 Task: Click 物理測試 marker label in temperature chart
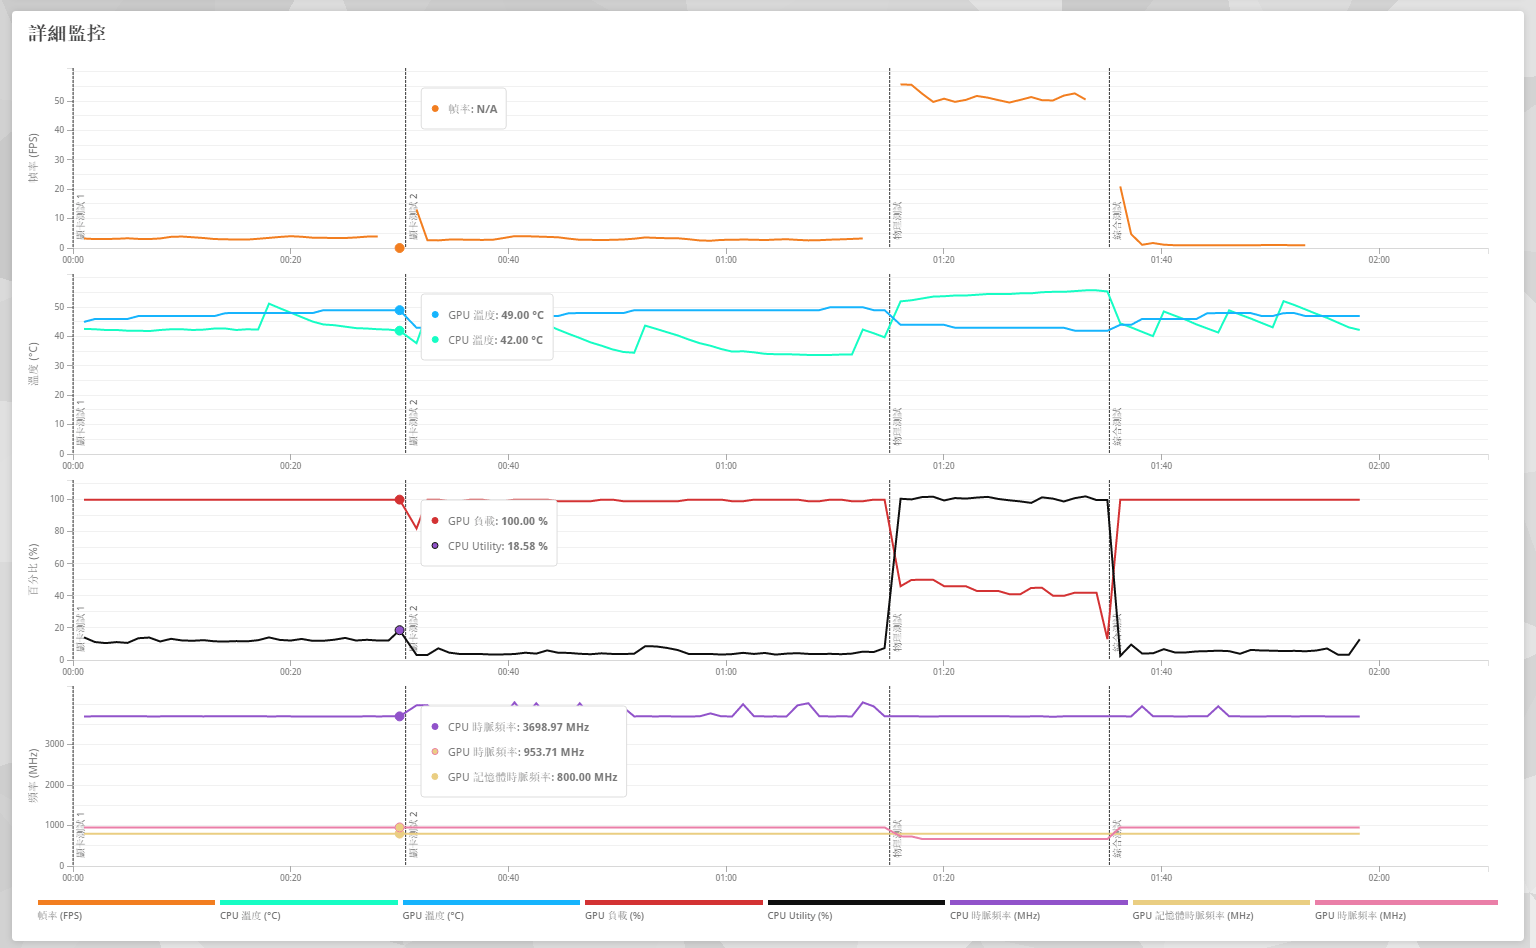[x=897, y=426]
